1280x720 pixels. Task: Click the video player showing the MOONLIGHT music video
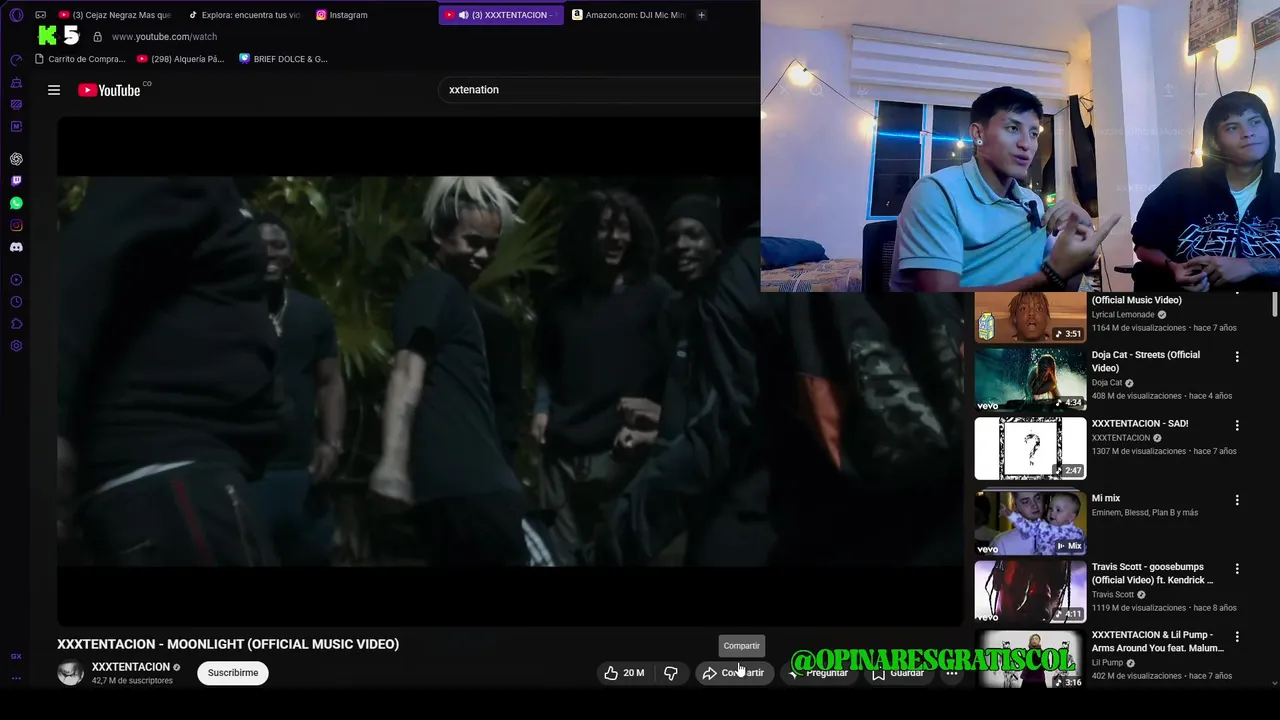point(510,372)
